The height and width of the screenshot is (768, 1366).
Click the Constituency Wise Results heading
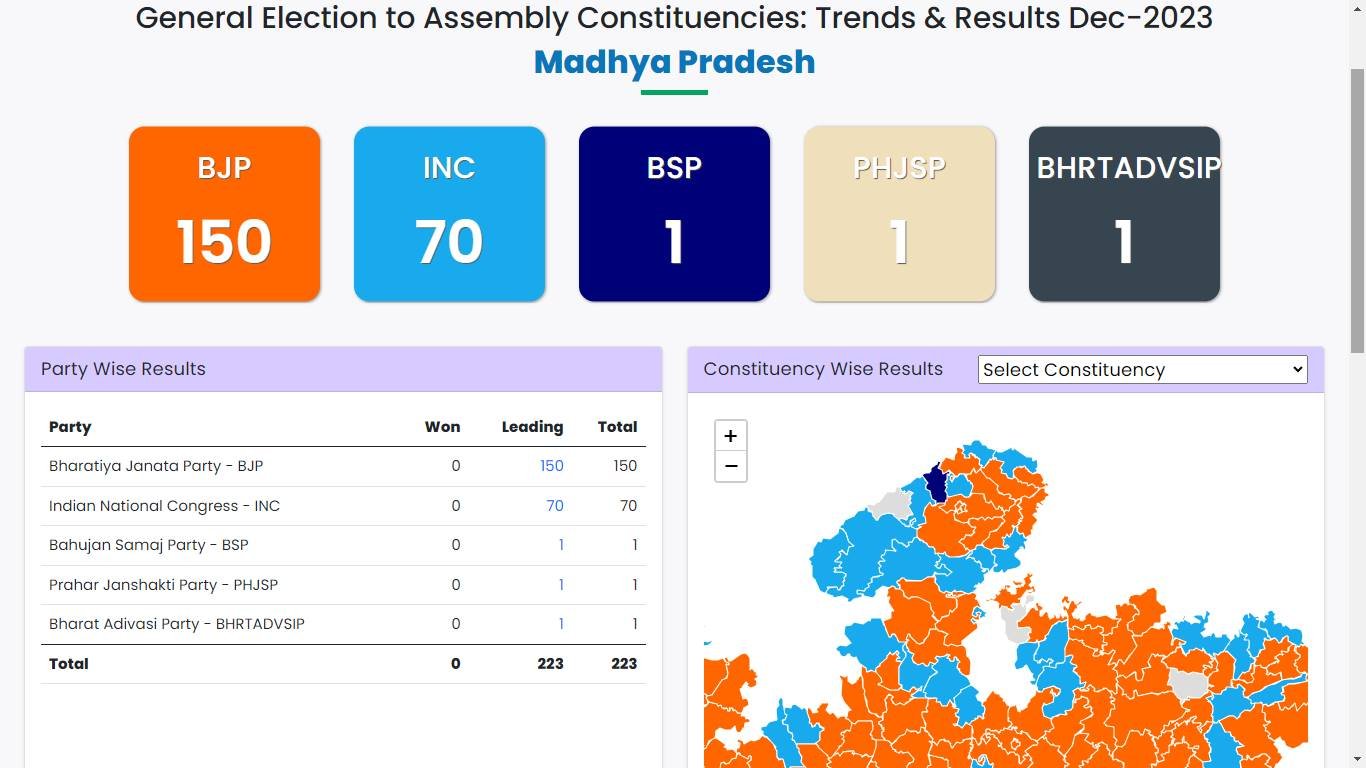(x=823, y=369)
